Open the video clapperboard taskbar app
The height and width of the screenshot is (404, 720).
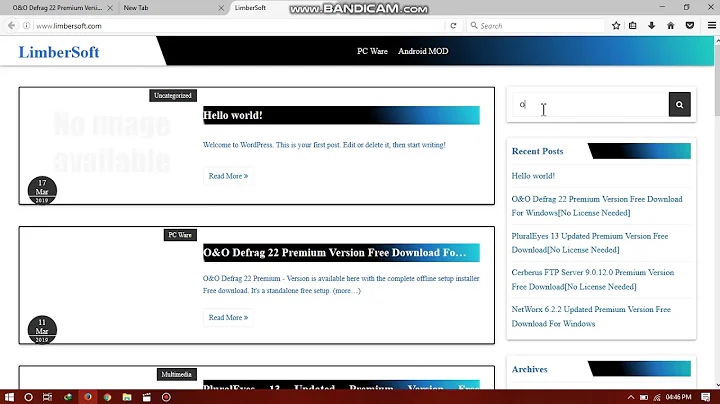click(x=146, y=397)
